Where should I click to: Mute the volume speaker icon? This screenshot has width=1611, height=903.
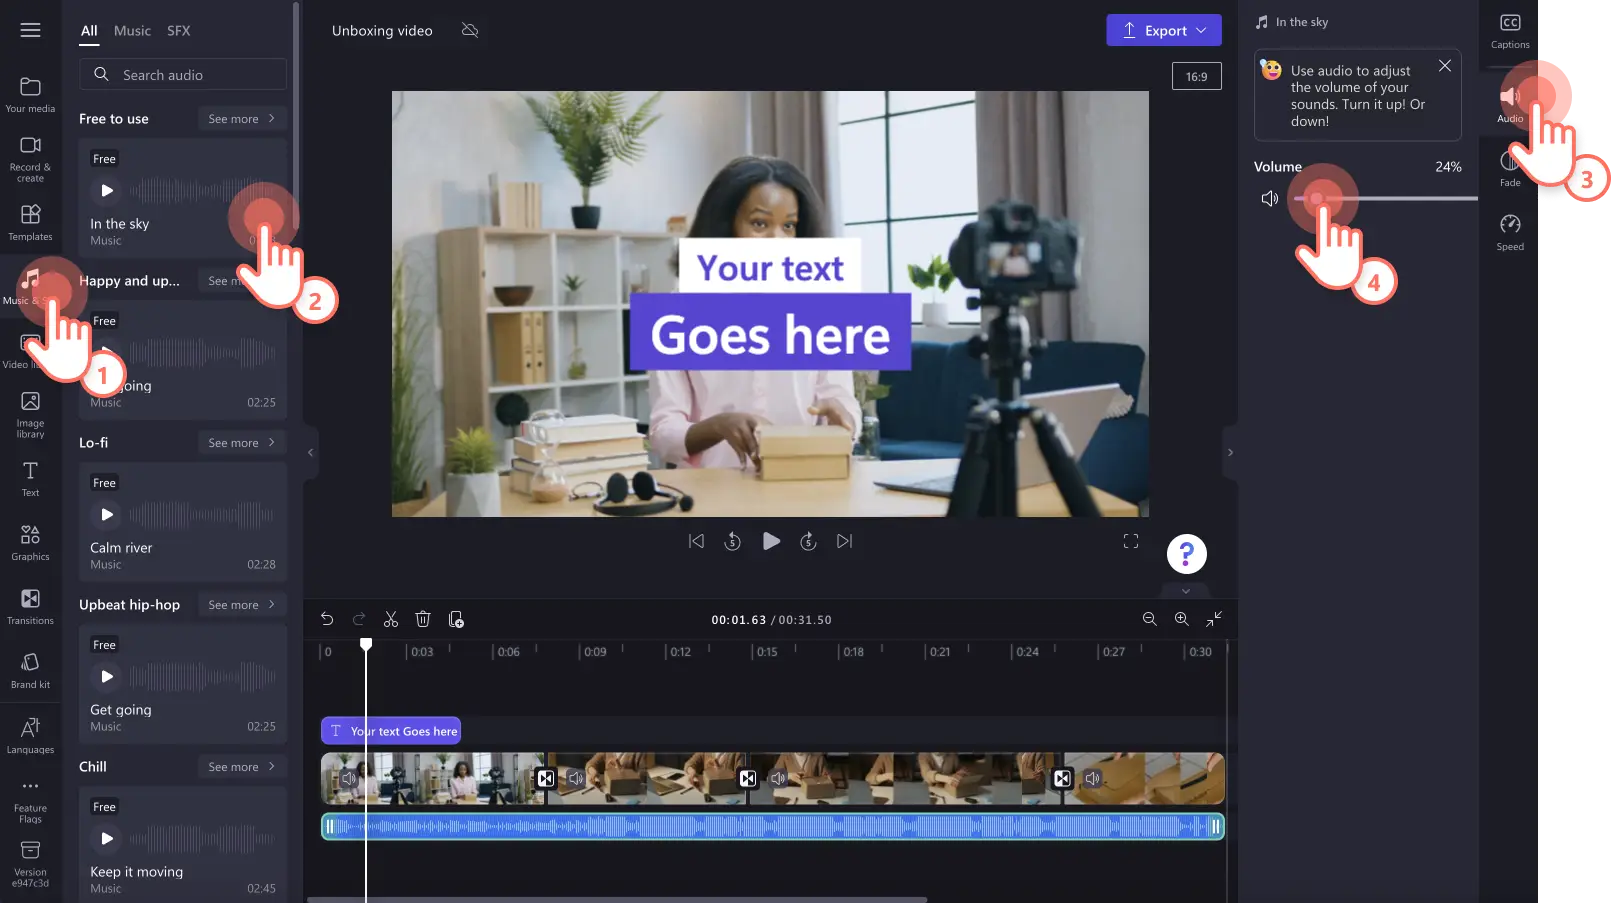1270,199
